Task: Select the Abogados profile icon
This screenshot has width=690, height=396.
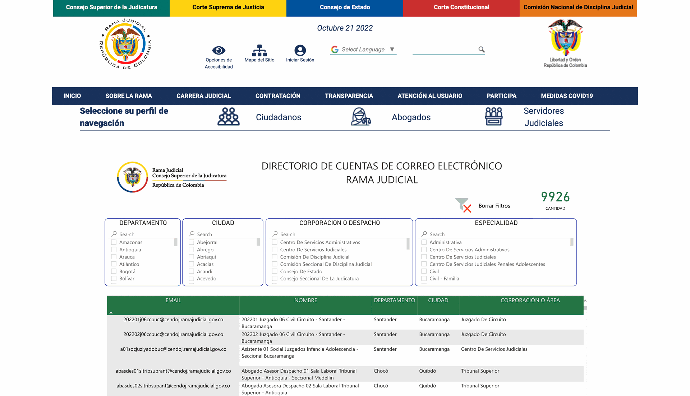Action: pos(360,117)
